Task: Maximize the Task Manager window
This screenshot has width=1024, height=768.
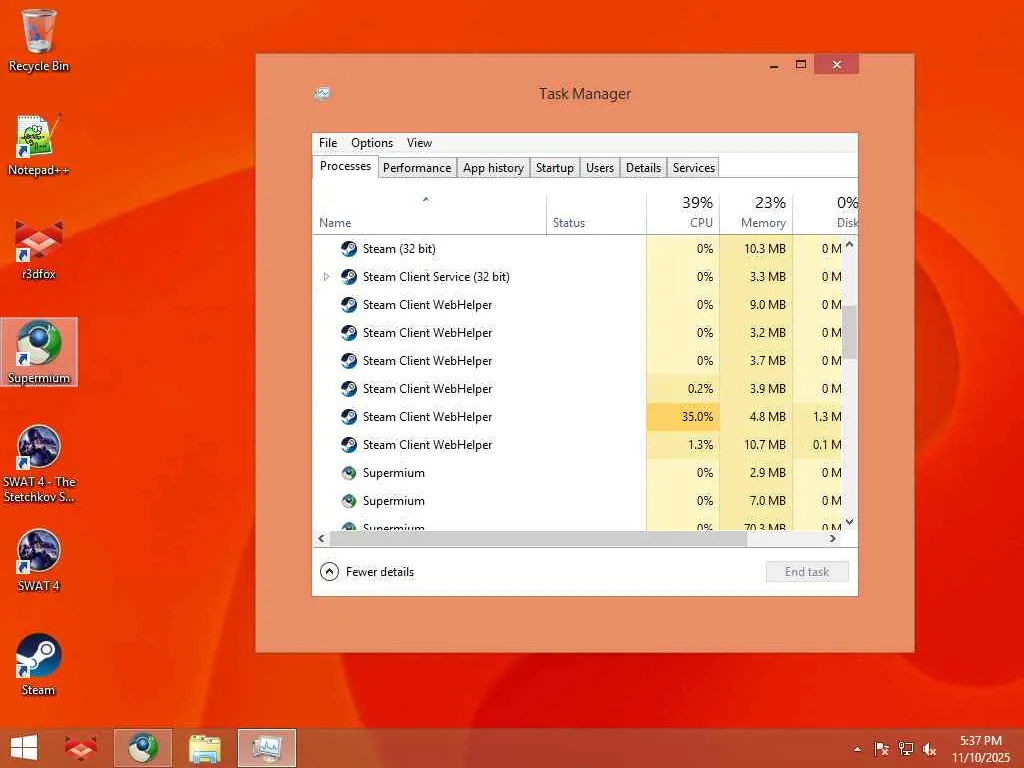Action: click(x=801, y=65)
